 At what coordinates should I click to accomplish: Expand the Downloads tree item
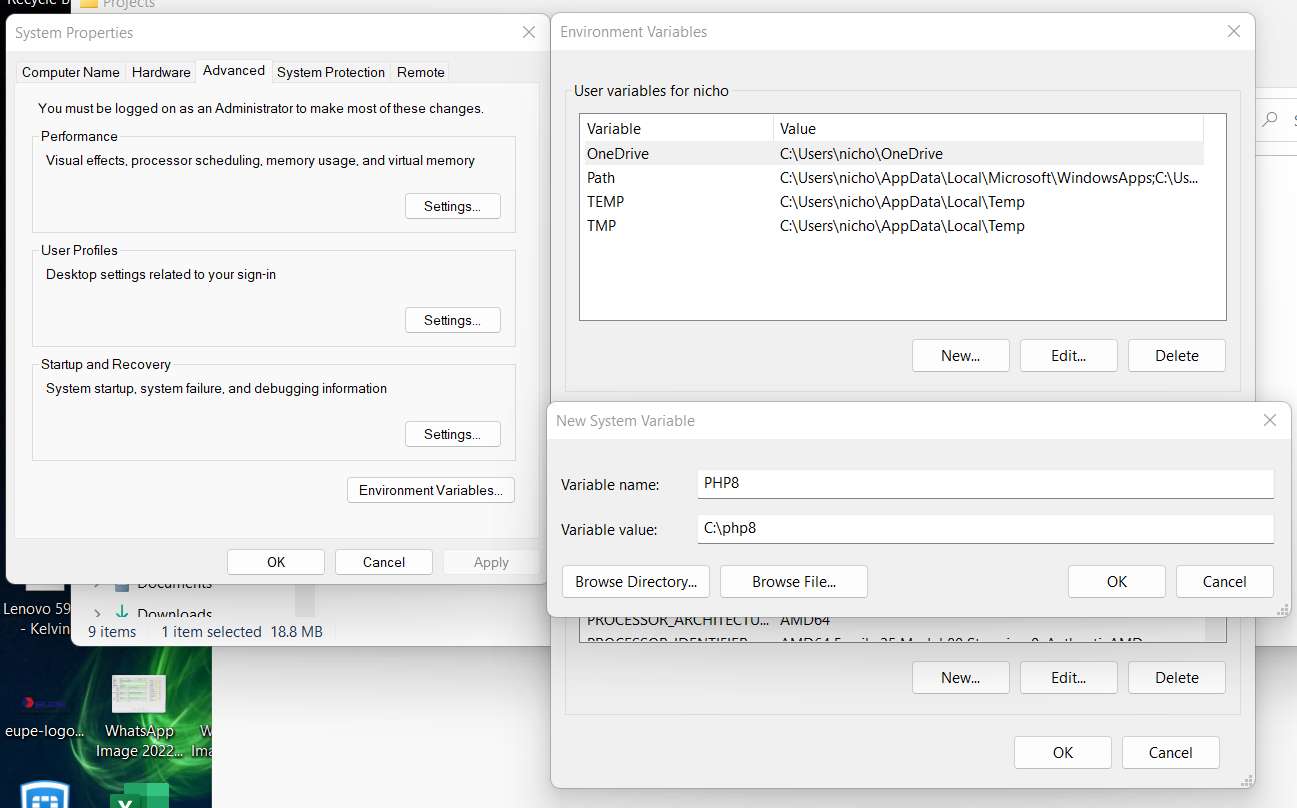tap(97, 614)
